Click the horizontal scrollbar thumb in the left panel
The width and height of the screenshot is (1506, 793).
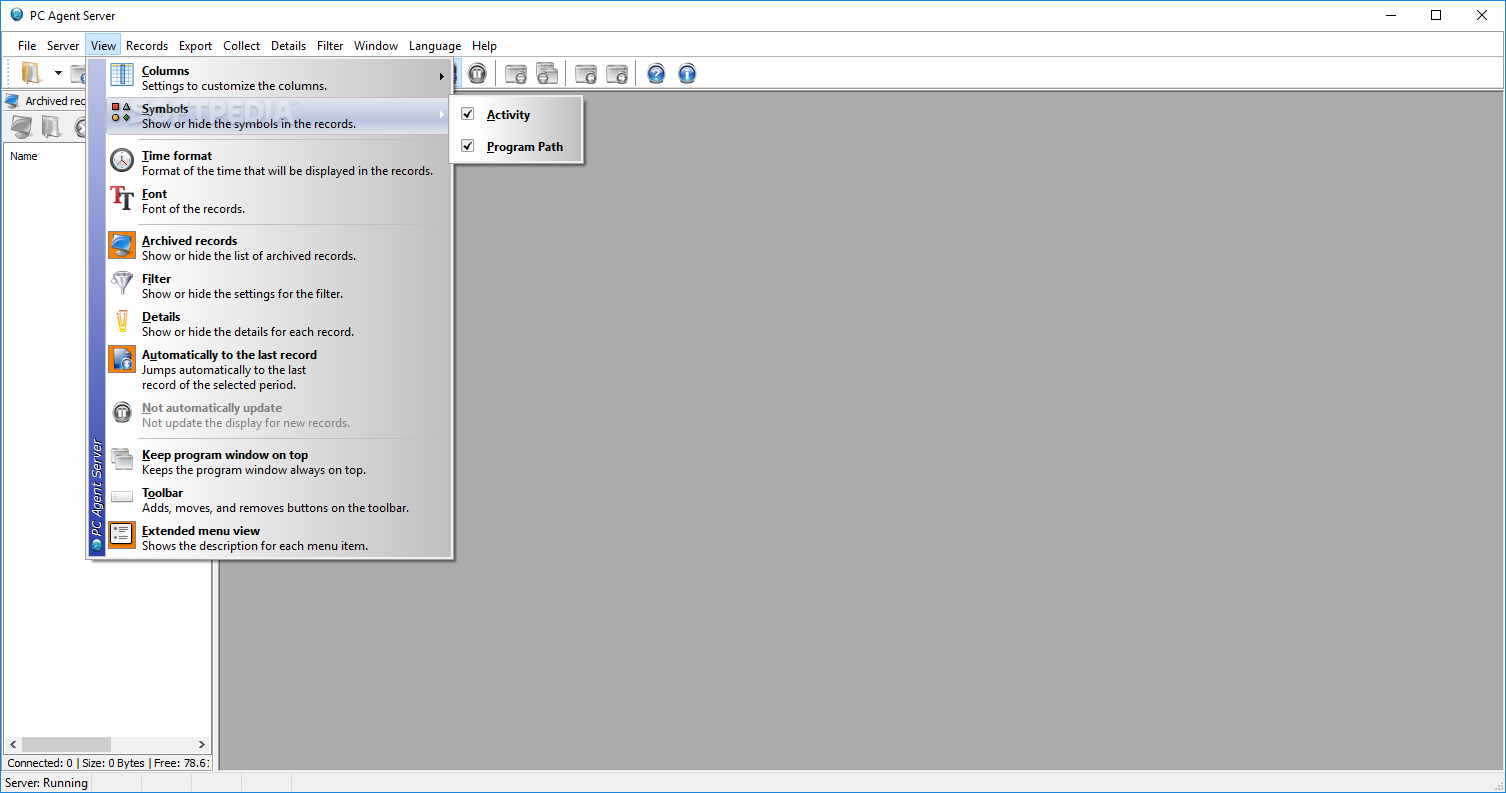click(66, 745)
